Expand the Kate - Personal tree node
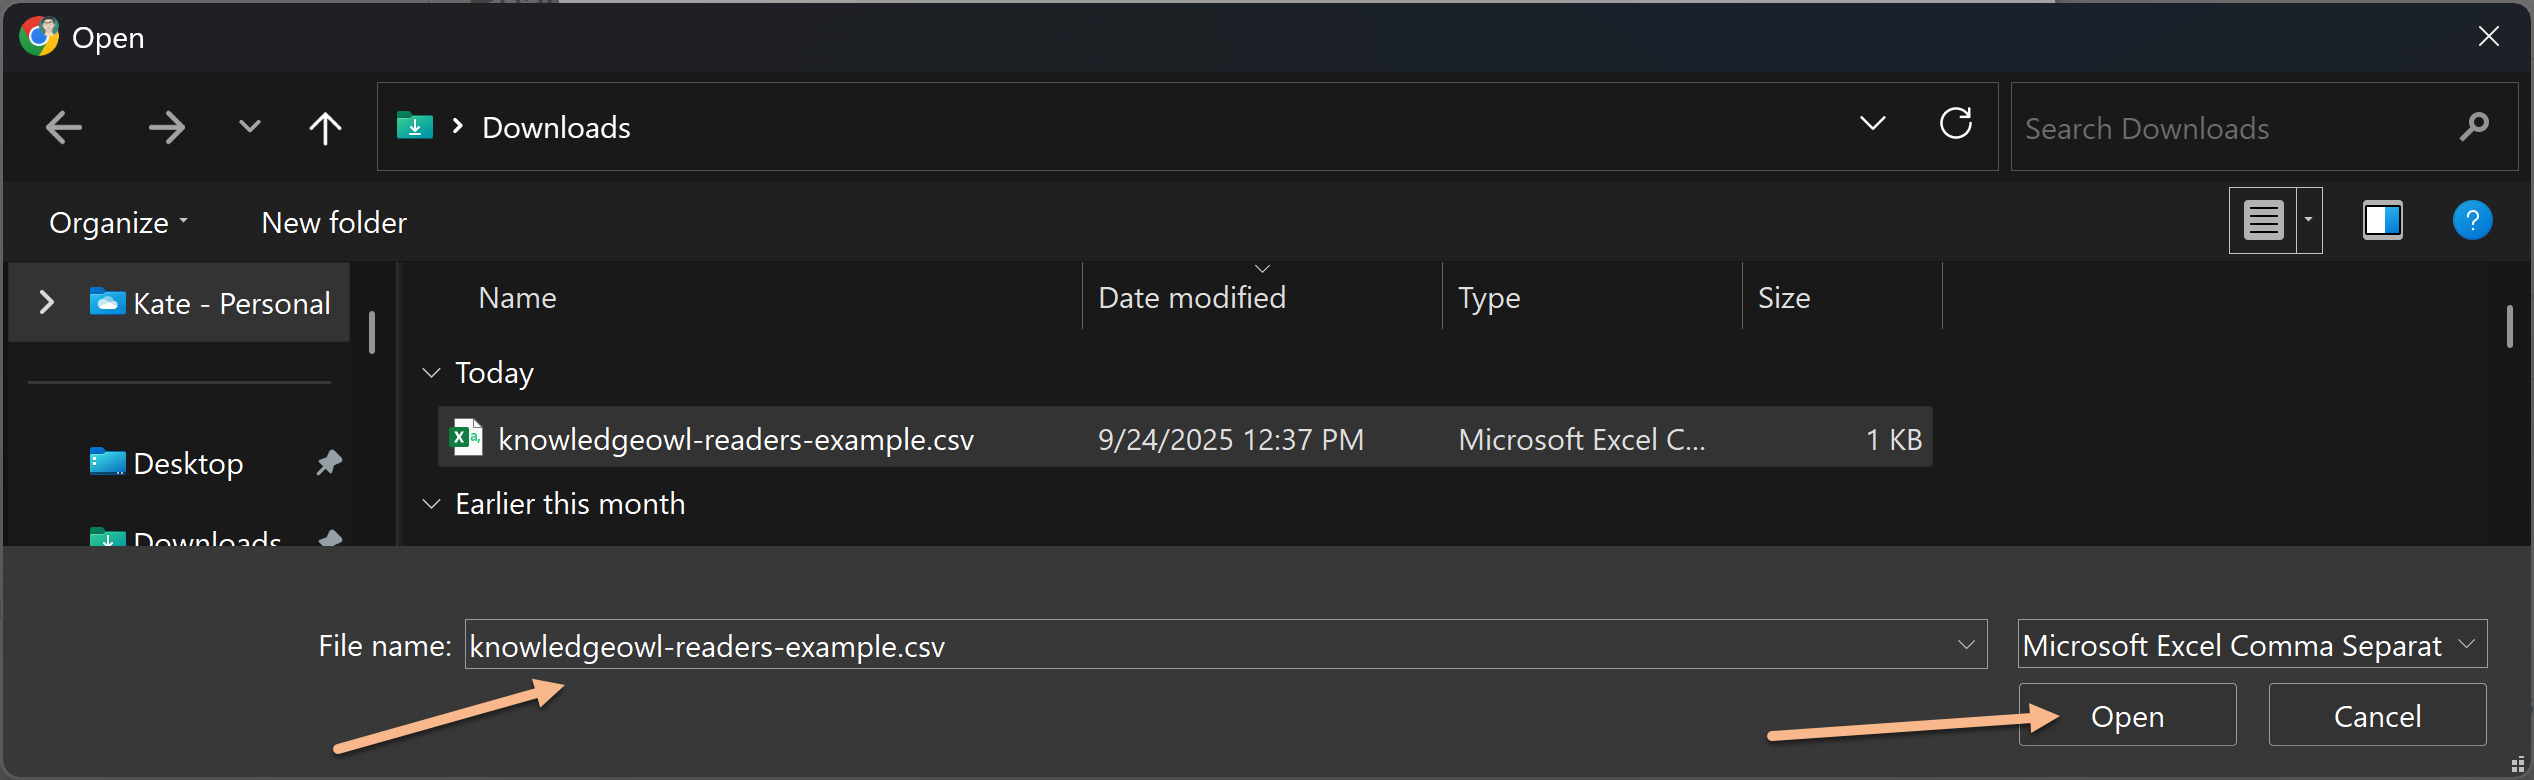2534x780 pixels. (46, 302)
